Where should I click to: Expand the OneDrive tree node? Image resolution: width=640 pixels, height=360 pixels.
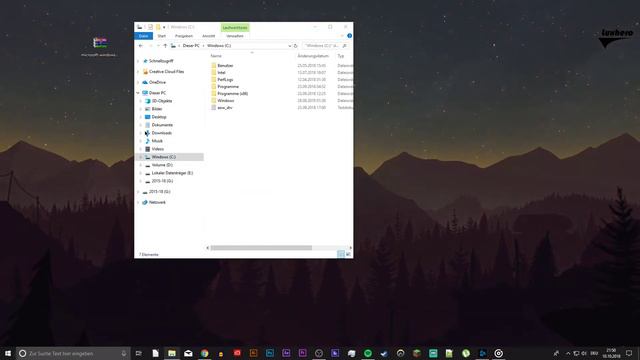[x=138, y=82]
